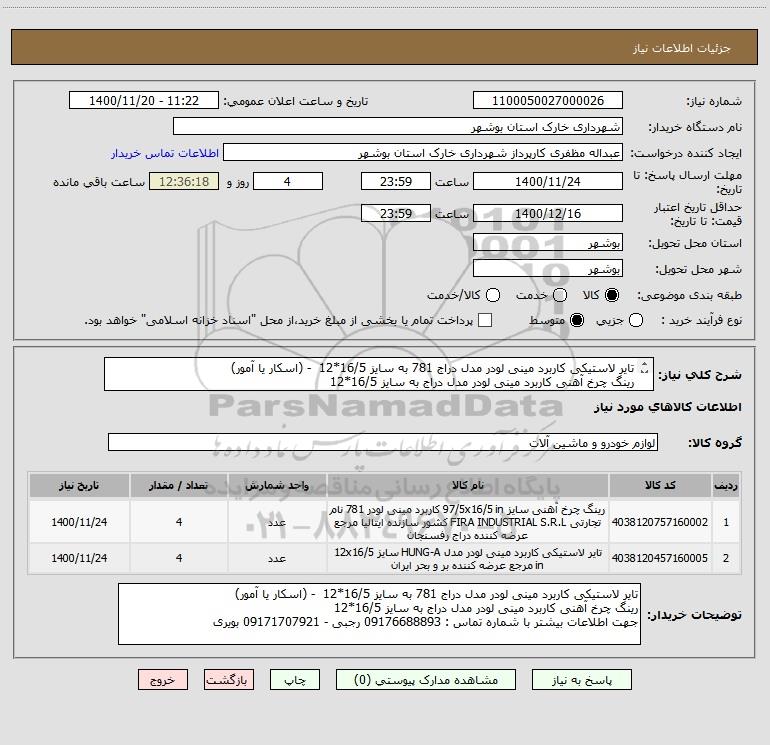The image size is (770, 745).
Task: Click the شماره نیاز field 1100050027000026
Action: (x=548, y=101)
